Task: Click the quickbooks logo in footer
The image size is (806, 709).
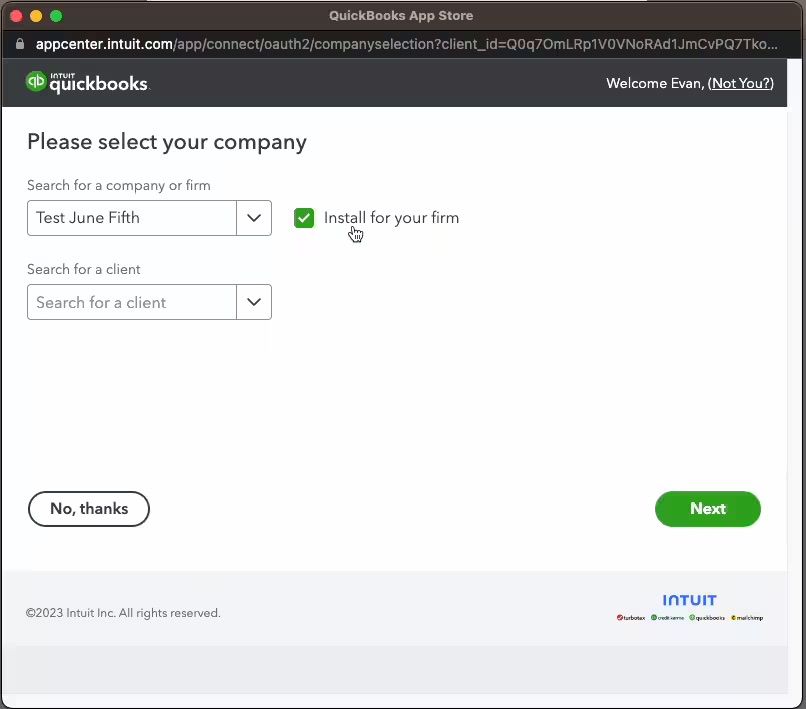Action: 707,617
